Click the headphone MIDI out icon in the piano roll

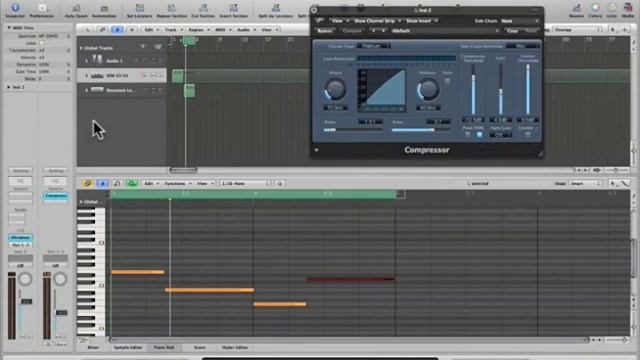(117, 184)
